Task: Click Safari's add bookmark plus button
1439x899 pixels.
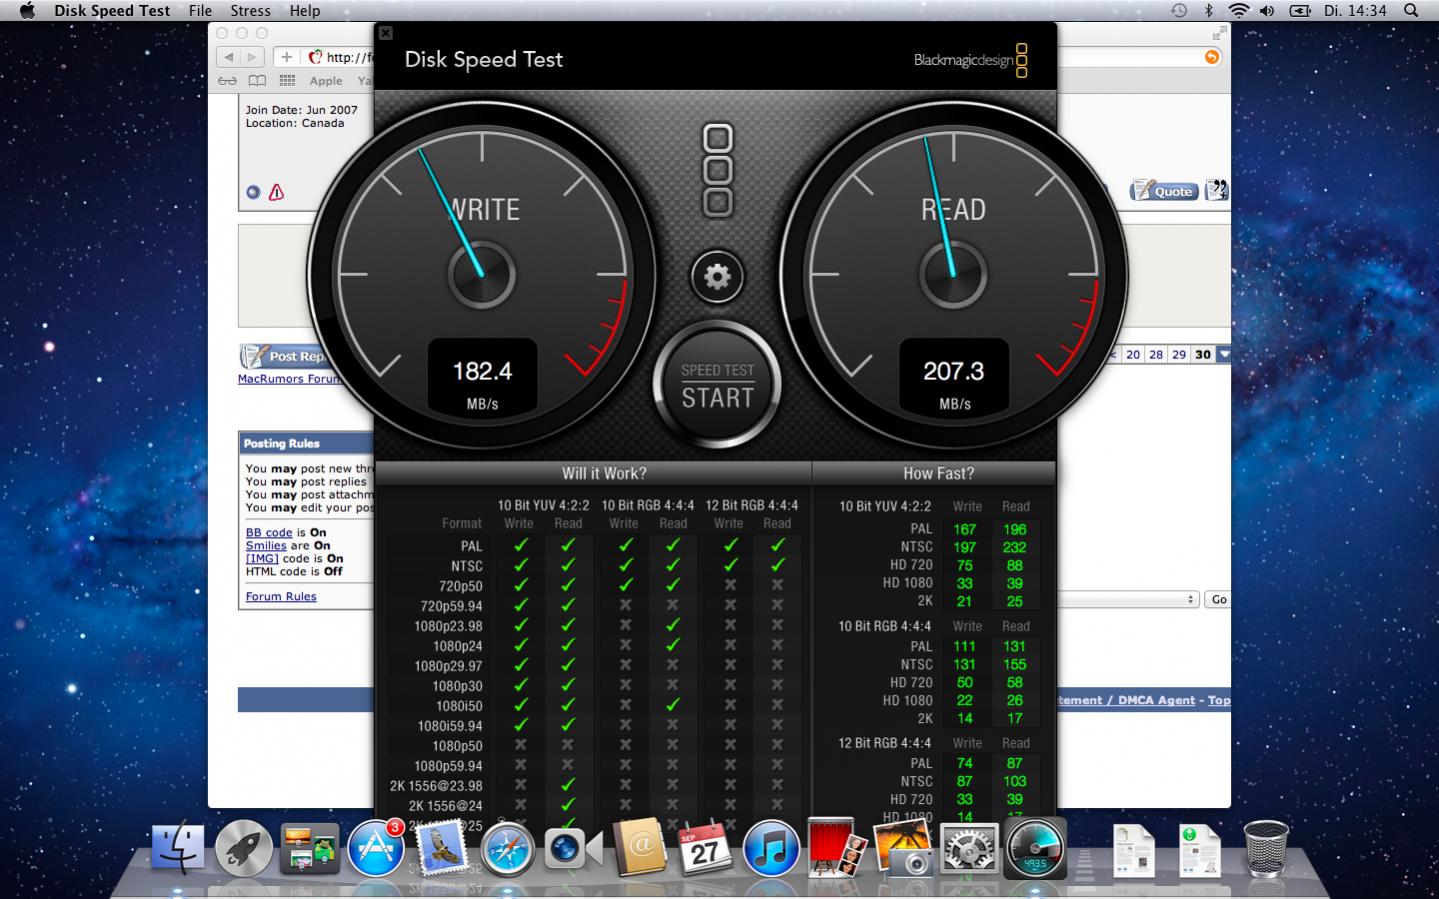Action: coord(286,57)
